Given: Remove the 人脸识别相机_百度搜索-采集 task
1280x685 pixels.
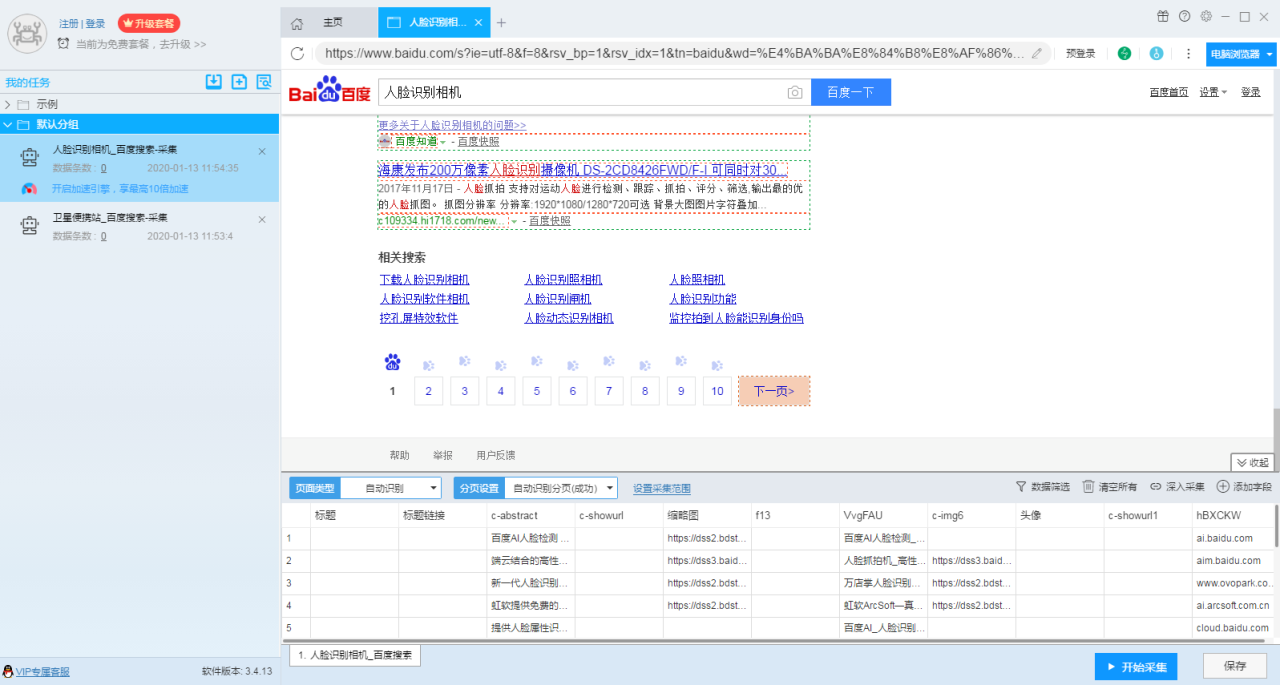Looking at the screenshot, I should (x=262, y=151).
